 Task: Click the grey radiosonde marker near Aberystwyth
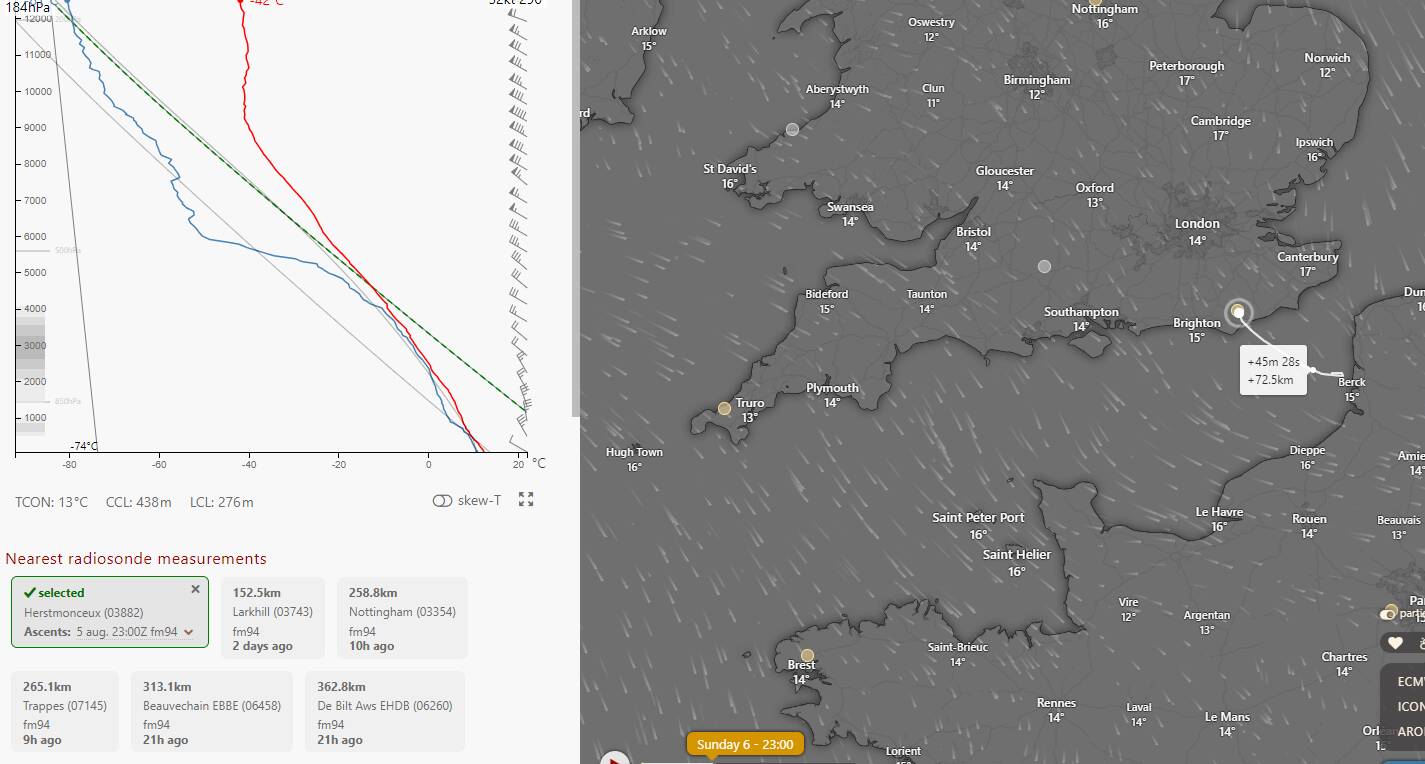[792, 129]
